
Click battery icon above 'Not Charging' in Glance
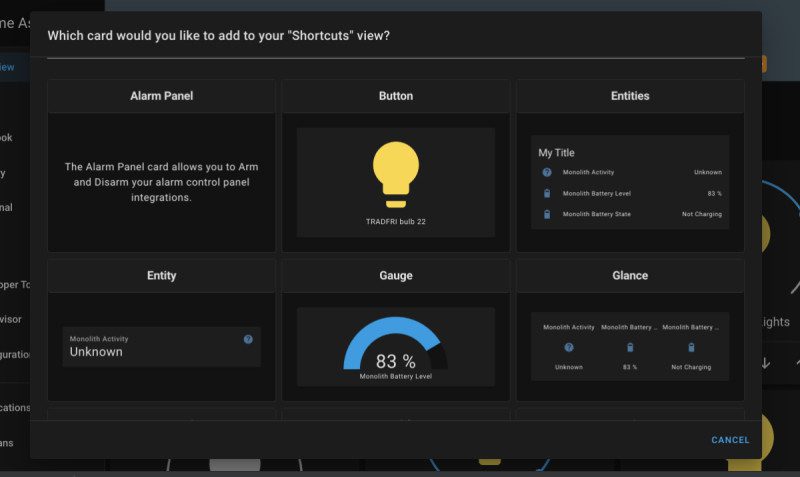tap(691, 347)
